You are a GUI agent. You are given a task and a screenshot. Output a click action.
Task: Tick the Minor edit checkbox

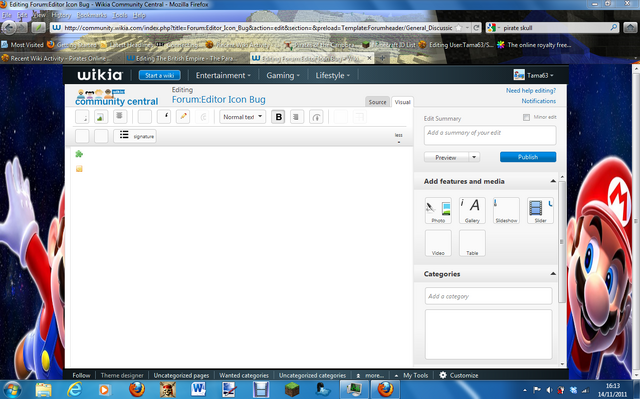526,117
